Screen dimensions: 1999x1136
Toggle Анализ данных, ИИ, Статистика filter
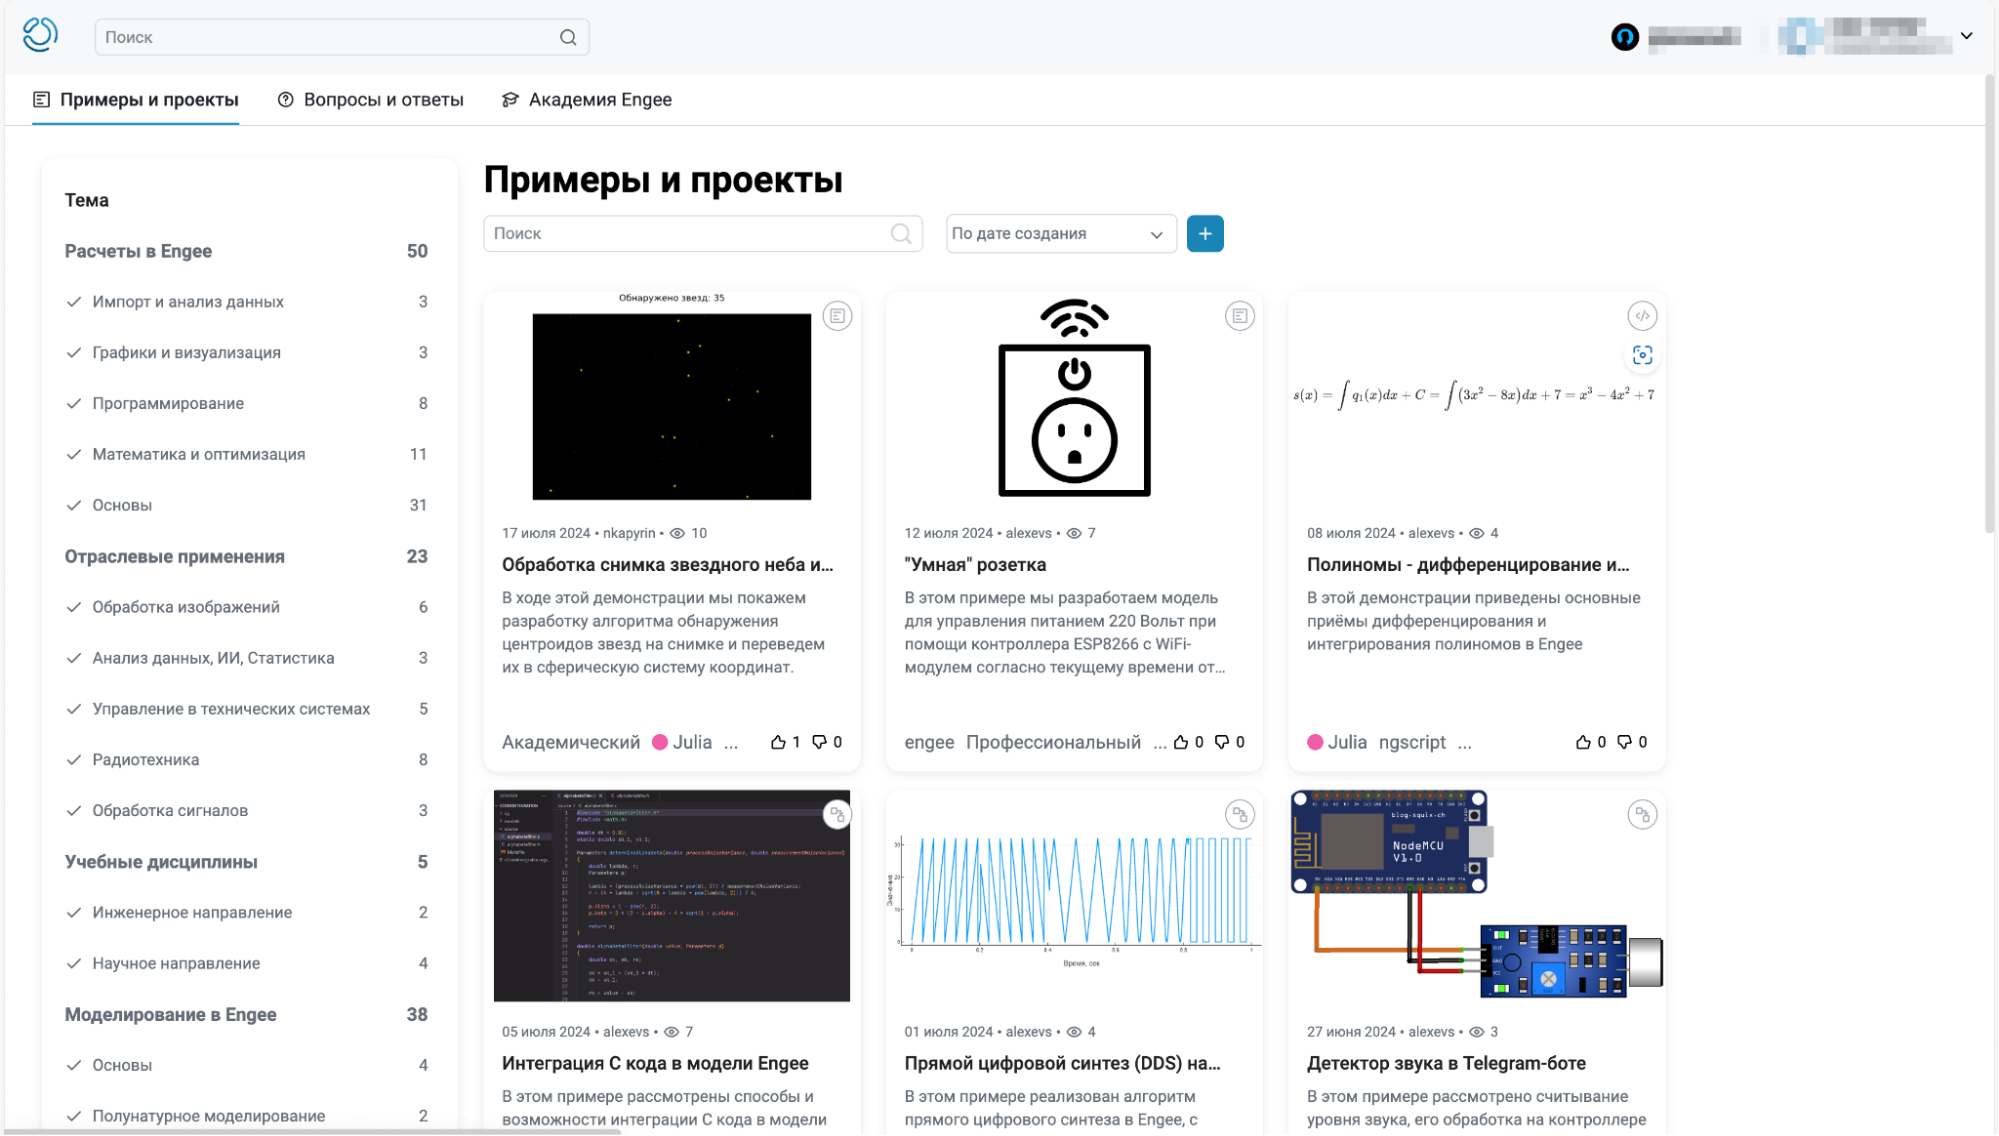(x=246, y=659)
